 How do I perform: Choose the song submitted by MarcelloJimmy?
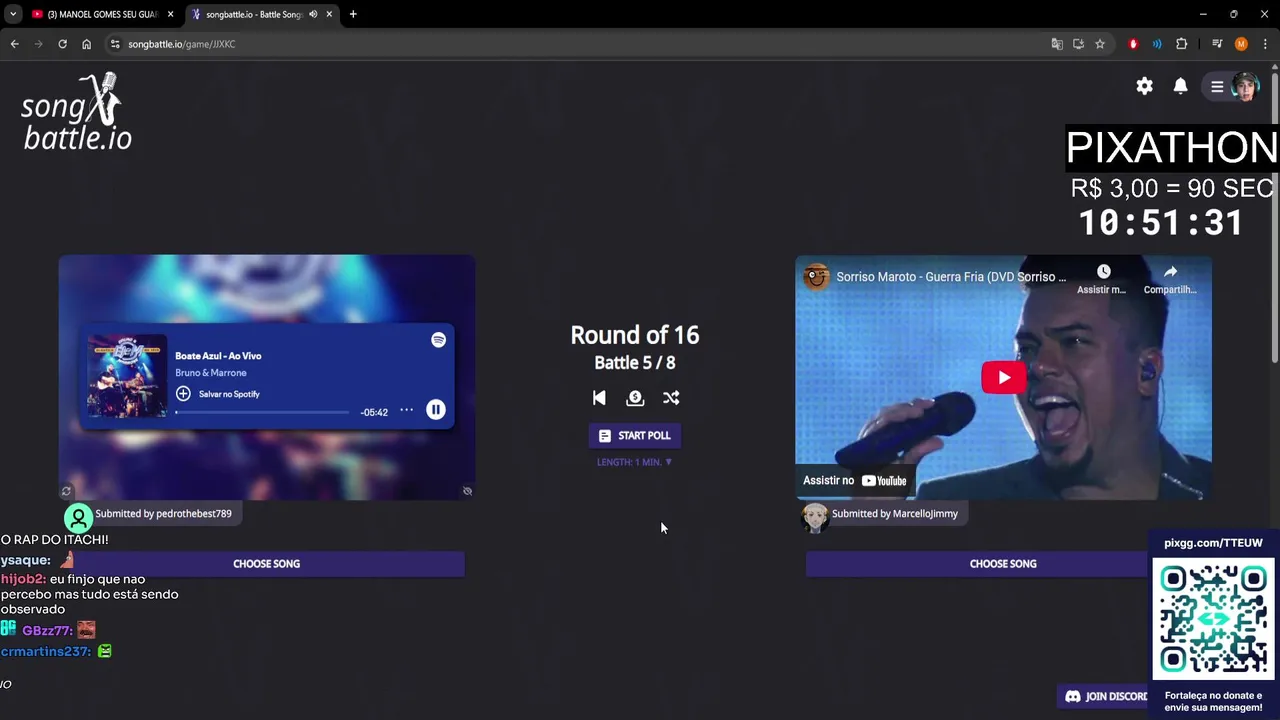(x=1003, y=564)
